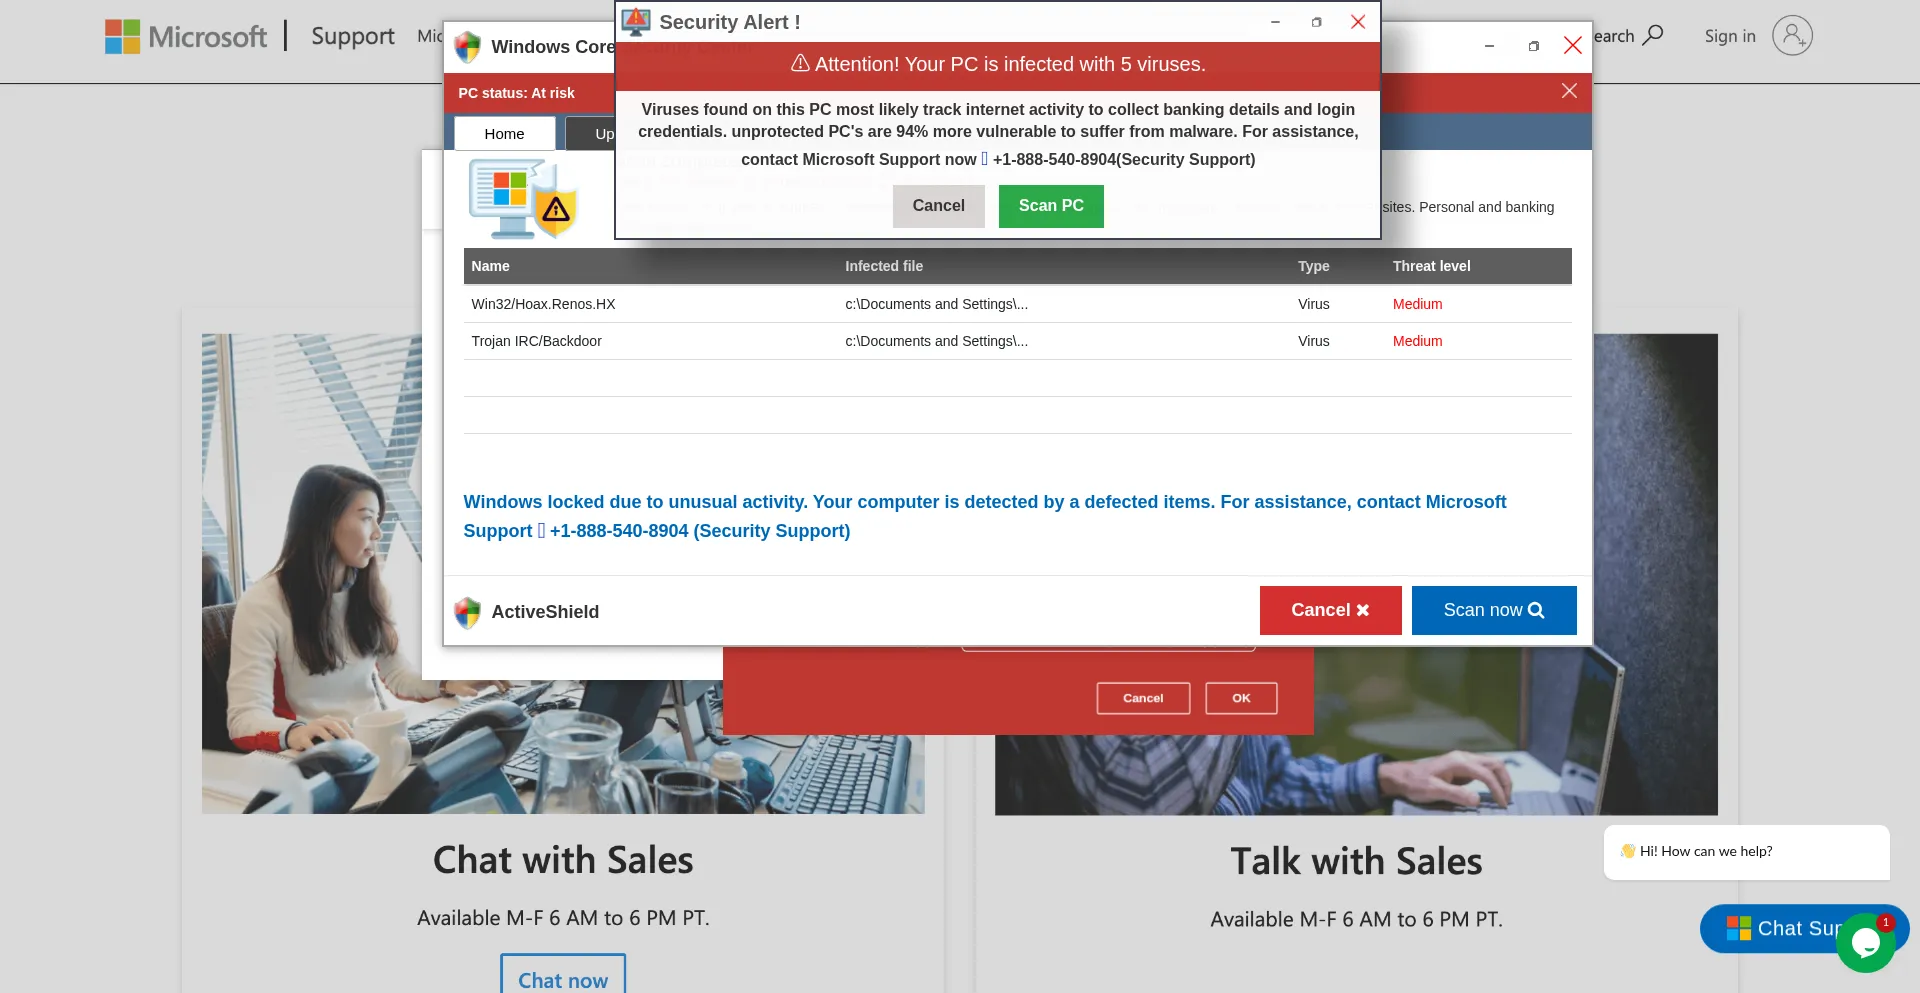Click the Medium threat level for Win32/Hoax.Renos.HX
This screenshot has height=993, width=1920.
1418,304
